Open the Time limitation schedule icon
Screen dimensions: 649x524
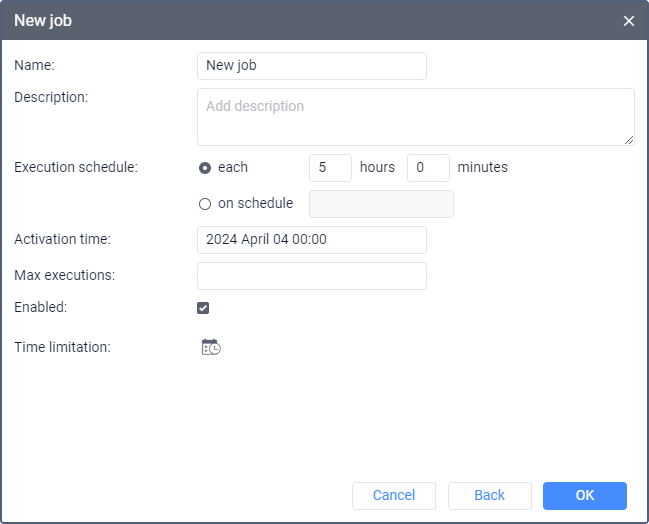(x=211, y=347)
